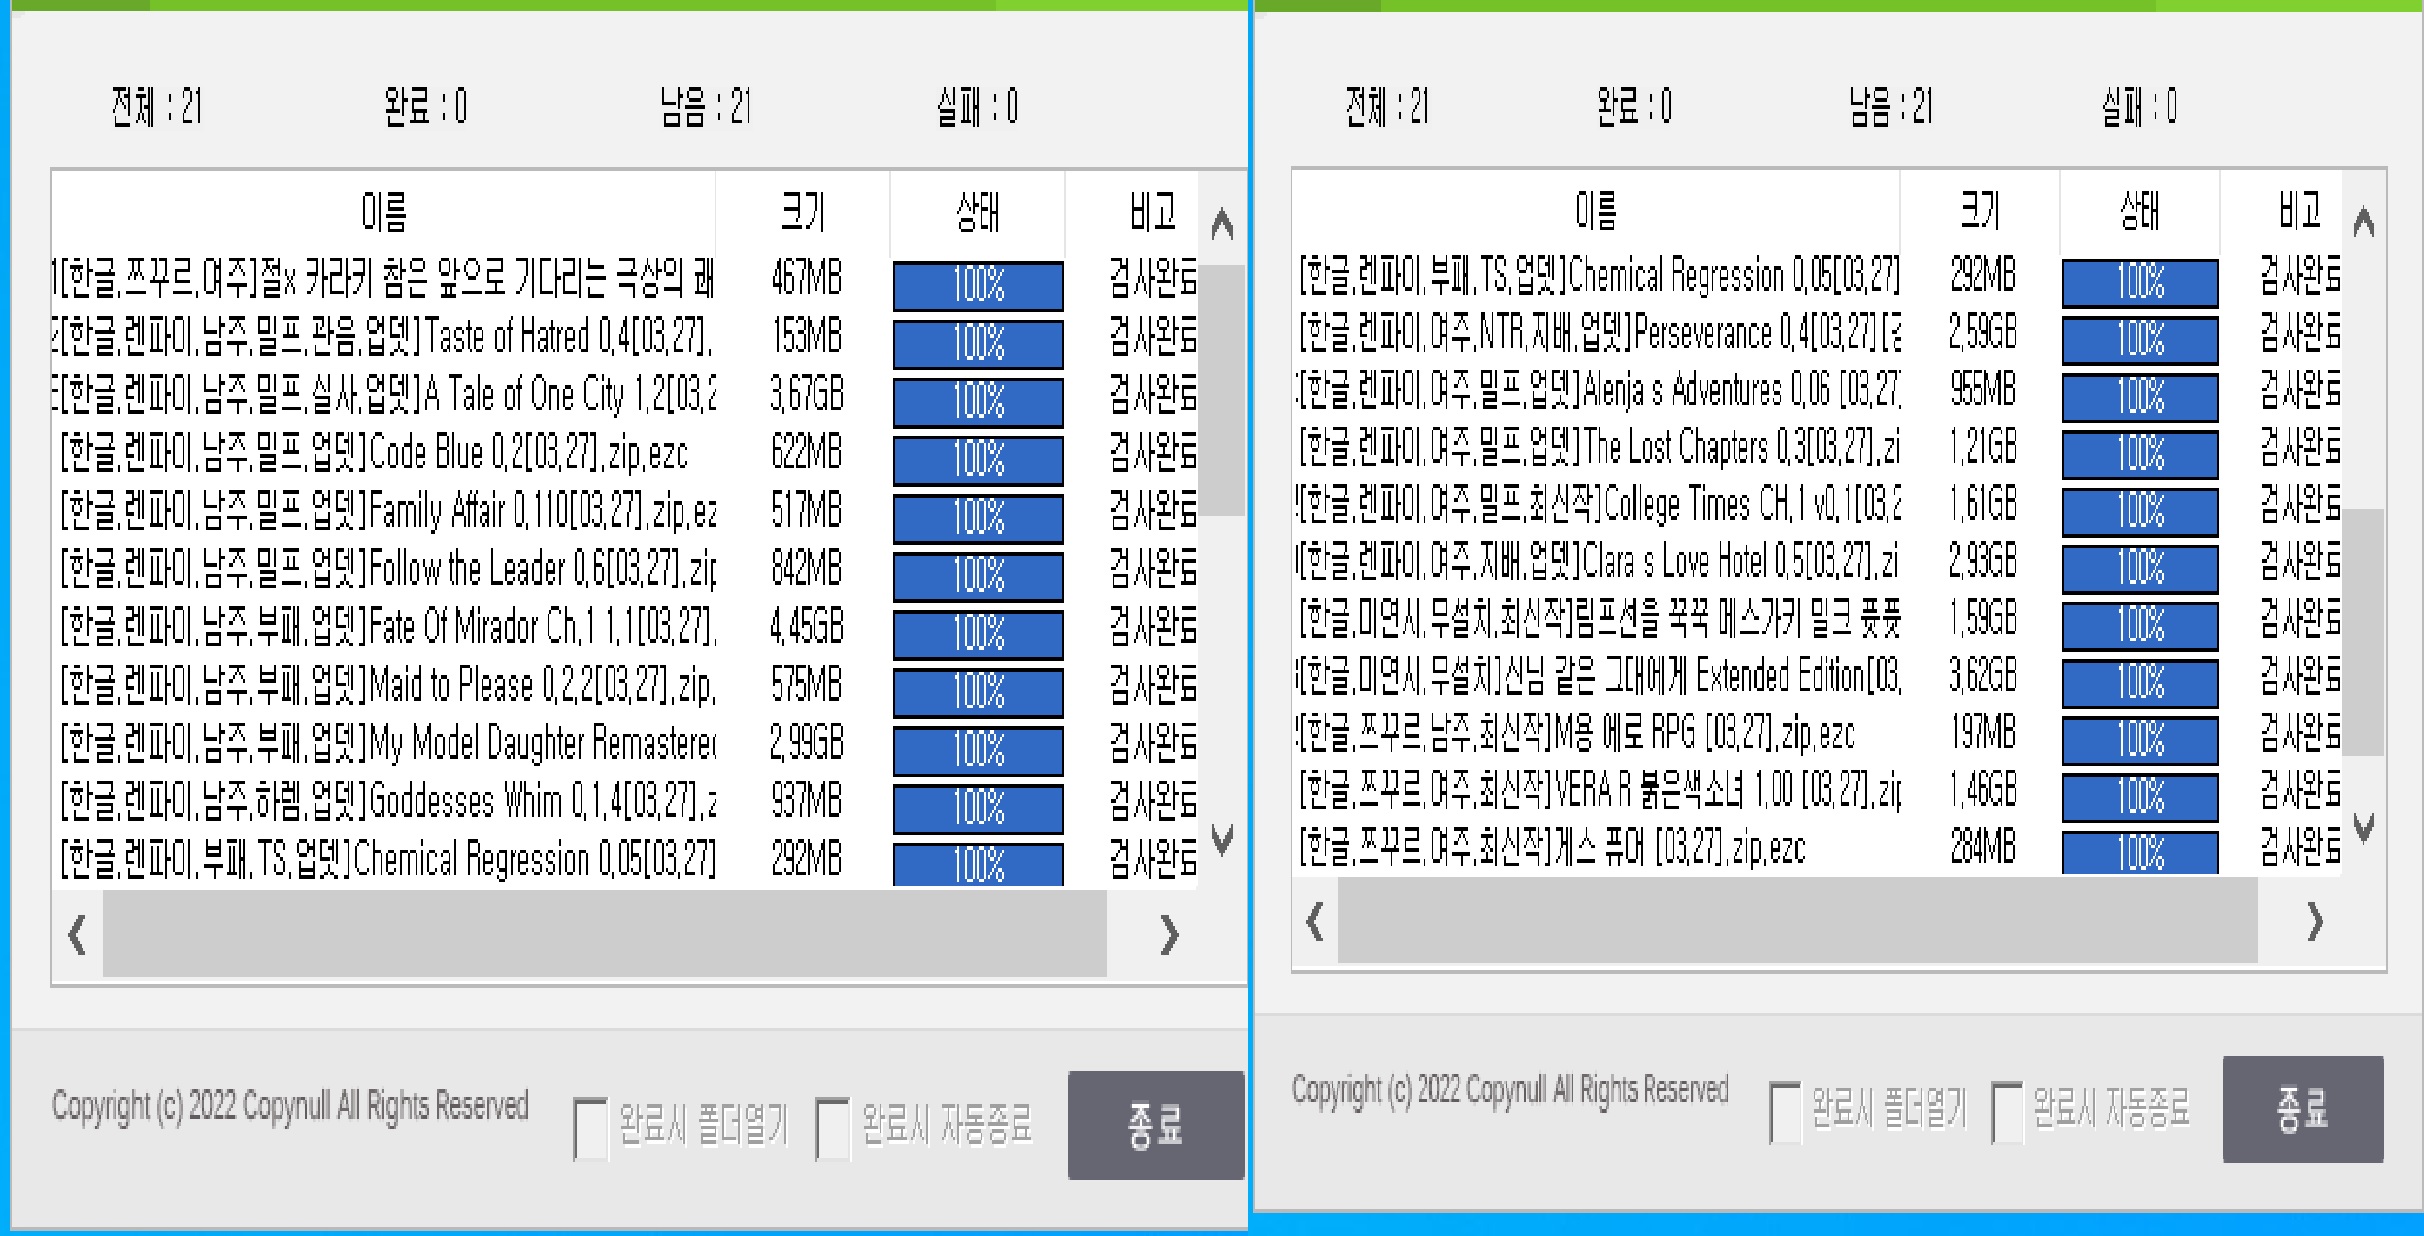Select the Perseverance 0.4 entry in the right window
2424x1236 pixels.
[1600, 337]
